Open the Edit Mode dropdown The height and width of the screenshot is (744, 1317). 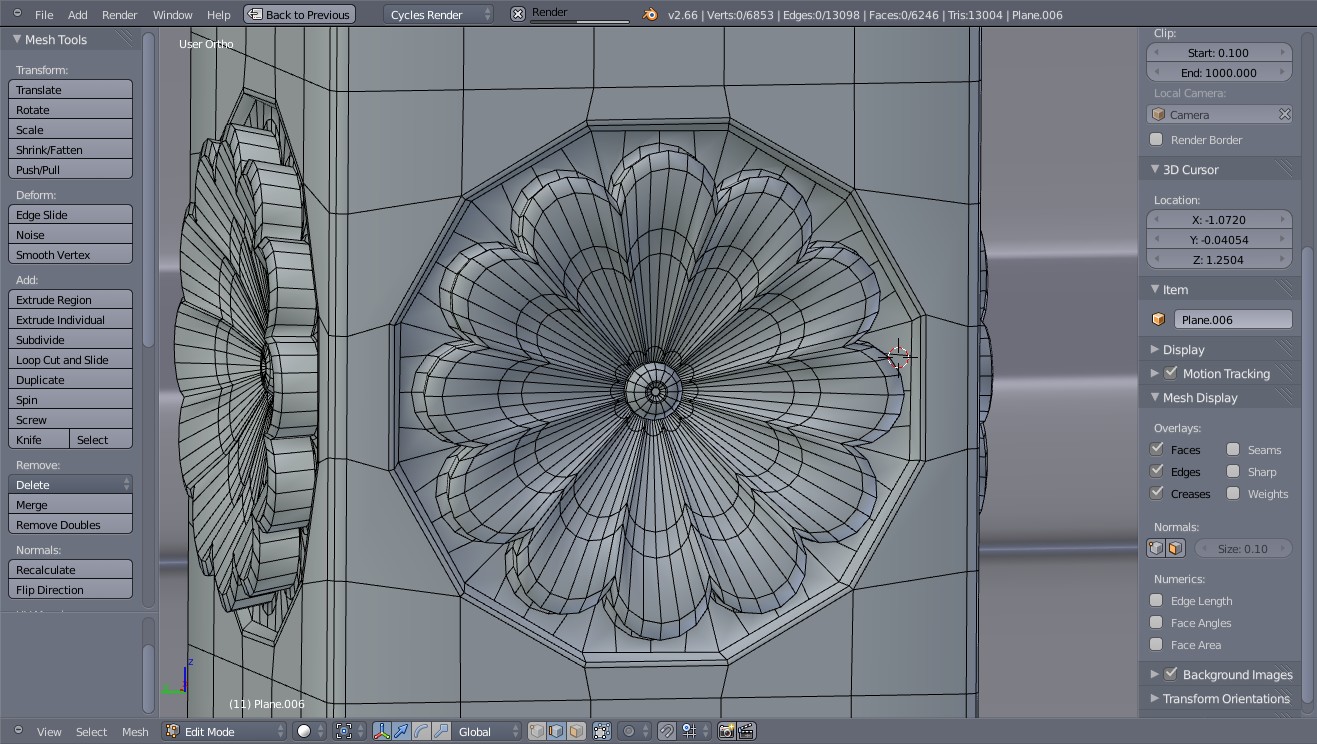225,731
